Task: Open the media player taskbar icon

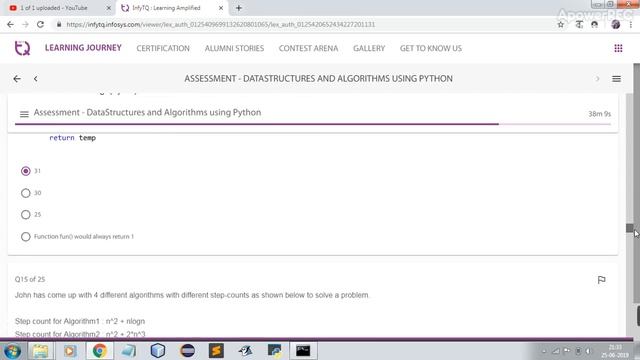Action: 69,351
